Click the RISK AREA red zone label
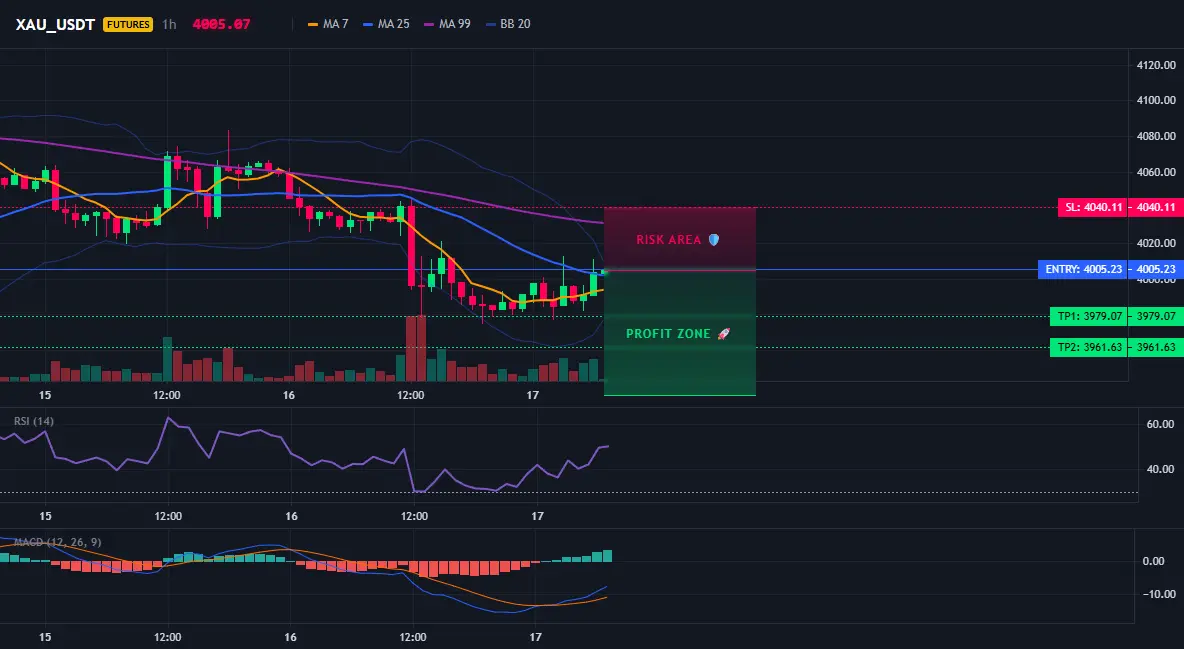 pyautogui.click(x=669, y=240)
